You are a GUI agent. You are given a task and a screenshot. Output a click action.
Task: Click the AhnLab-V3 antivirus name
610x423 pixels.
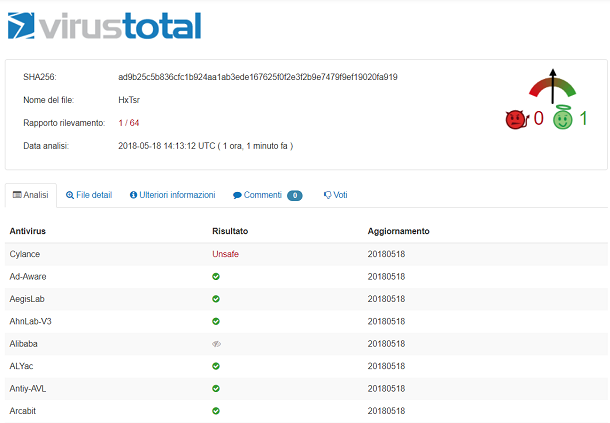point(30,321)
